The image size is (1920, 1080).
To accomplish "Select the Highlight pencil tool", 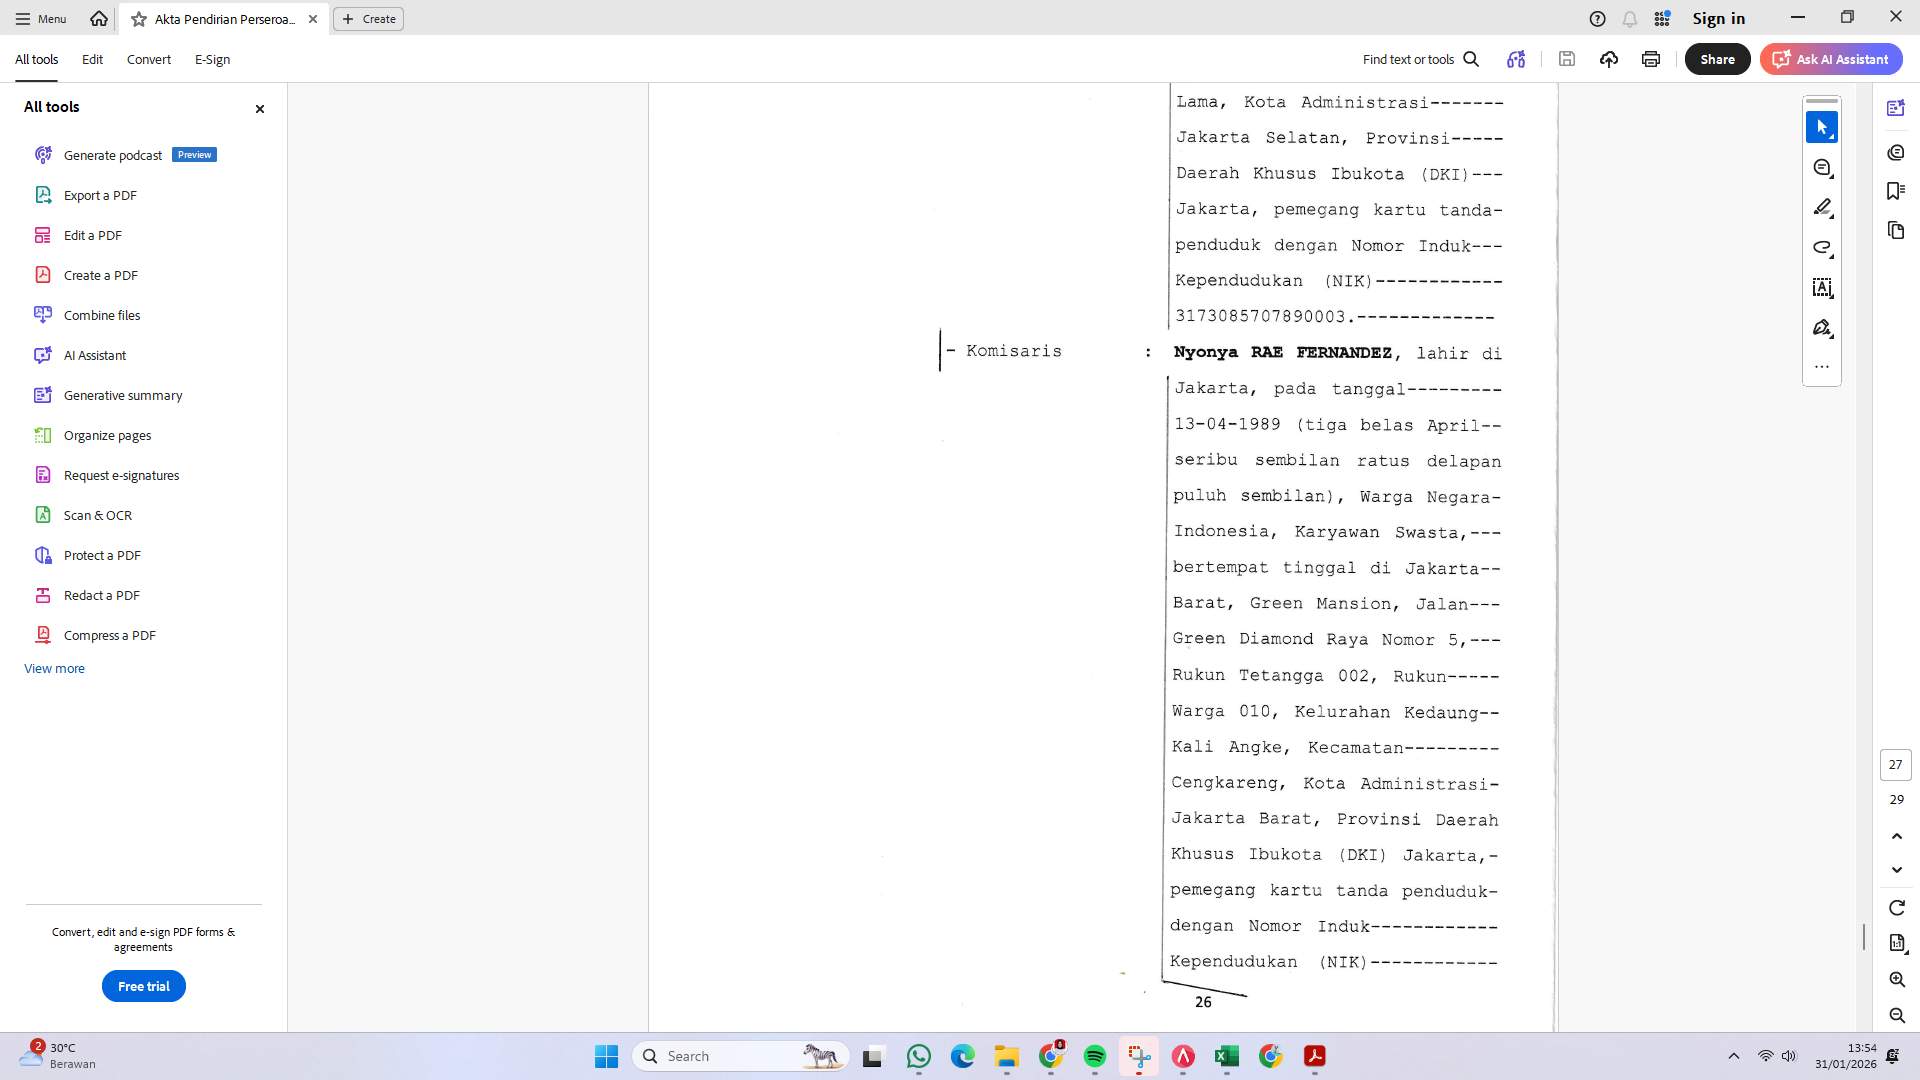I will 1822,207.
